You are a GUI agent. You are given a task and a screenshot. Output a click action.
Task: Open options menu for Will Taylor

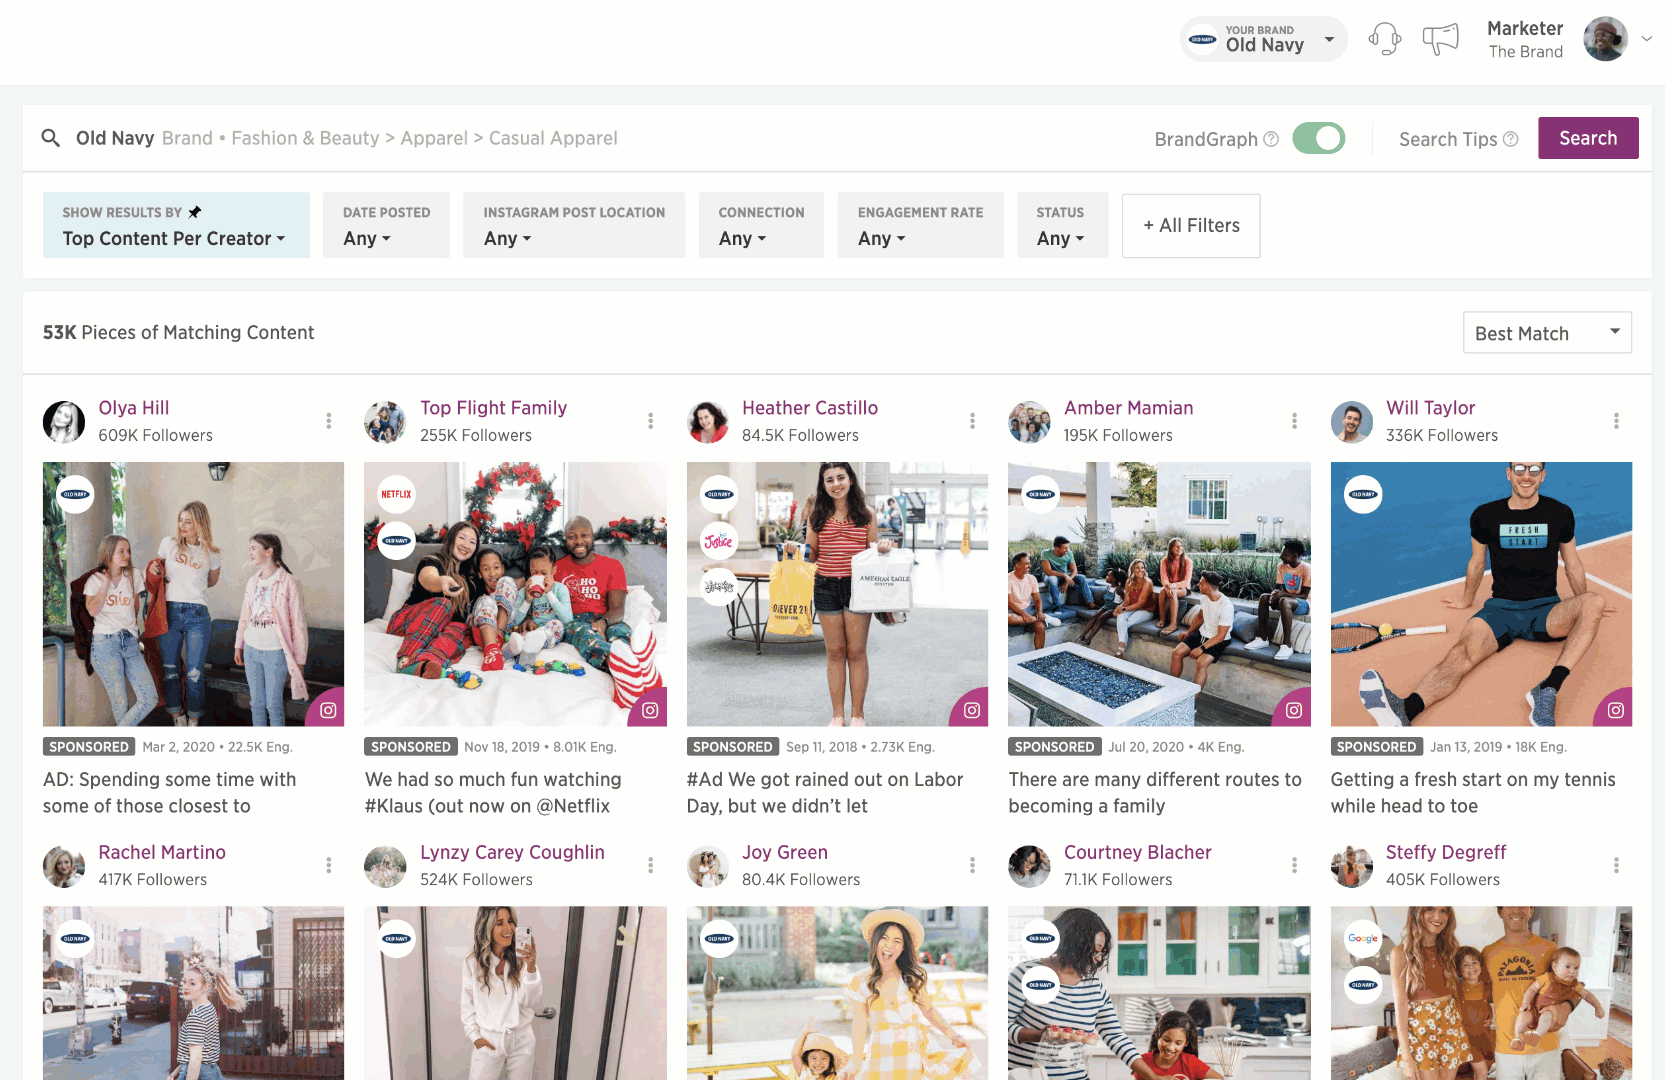click(x=1616, y=421)
